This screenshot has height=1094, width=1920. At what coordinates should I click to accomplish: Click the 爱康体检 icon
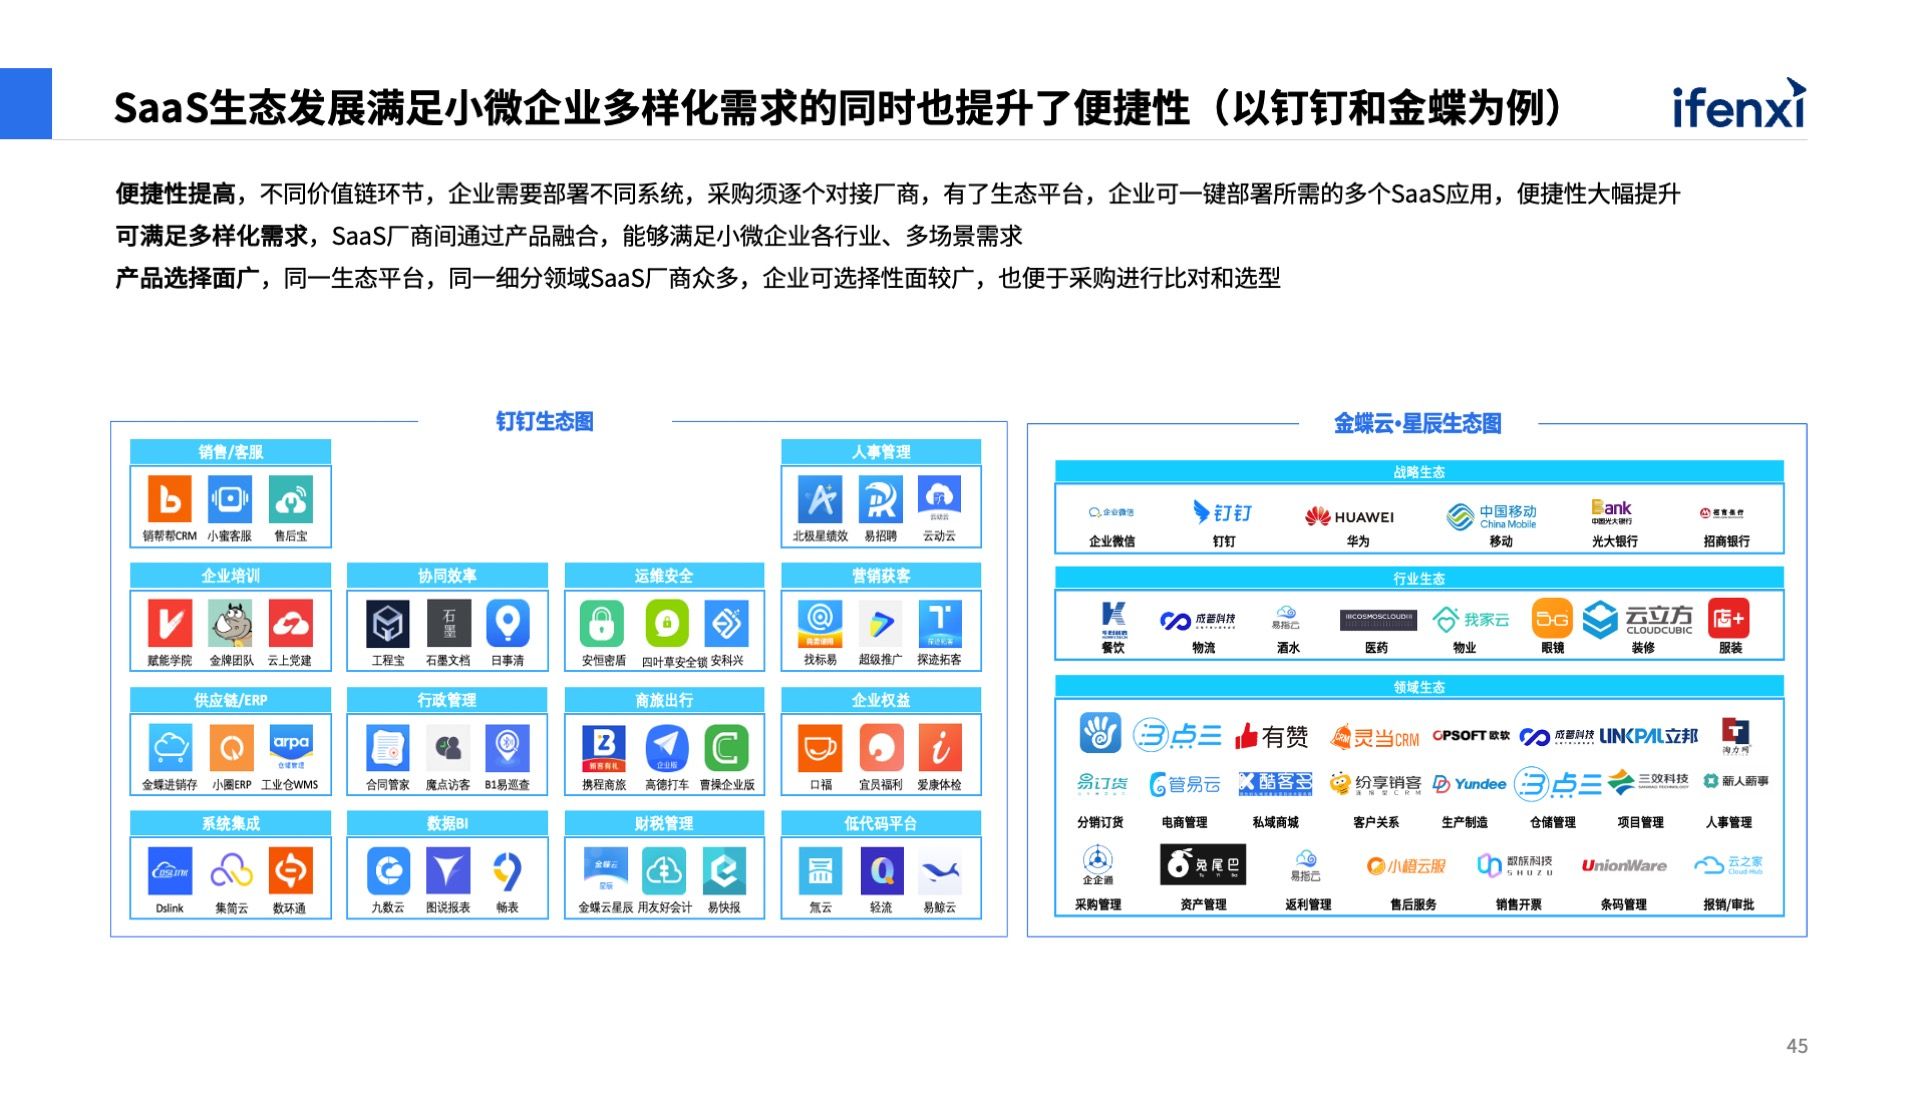940,747
